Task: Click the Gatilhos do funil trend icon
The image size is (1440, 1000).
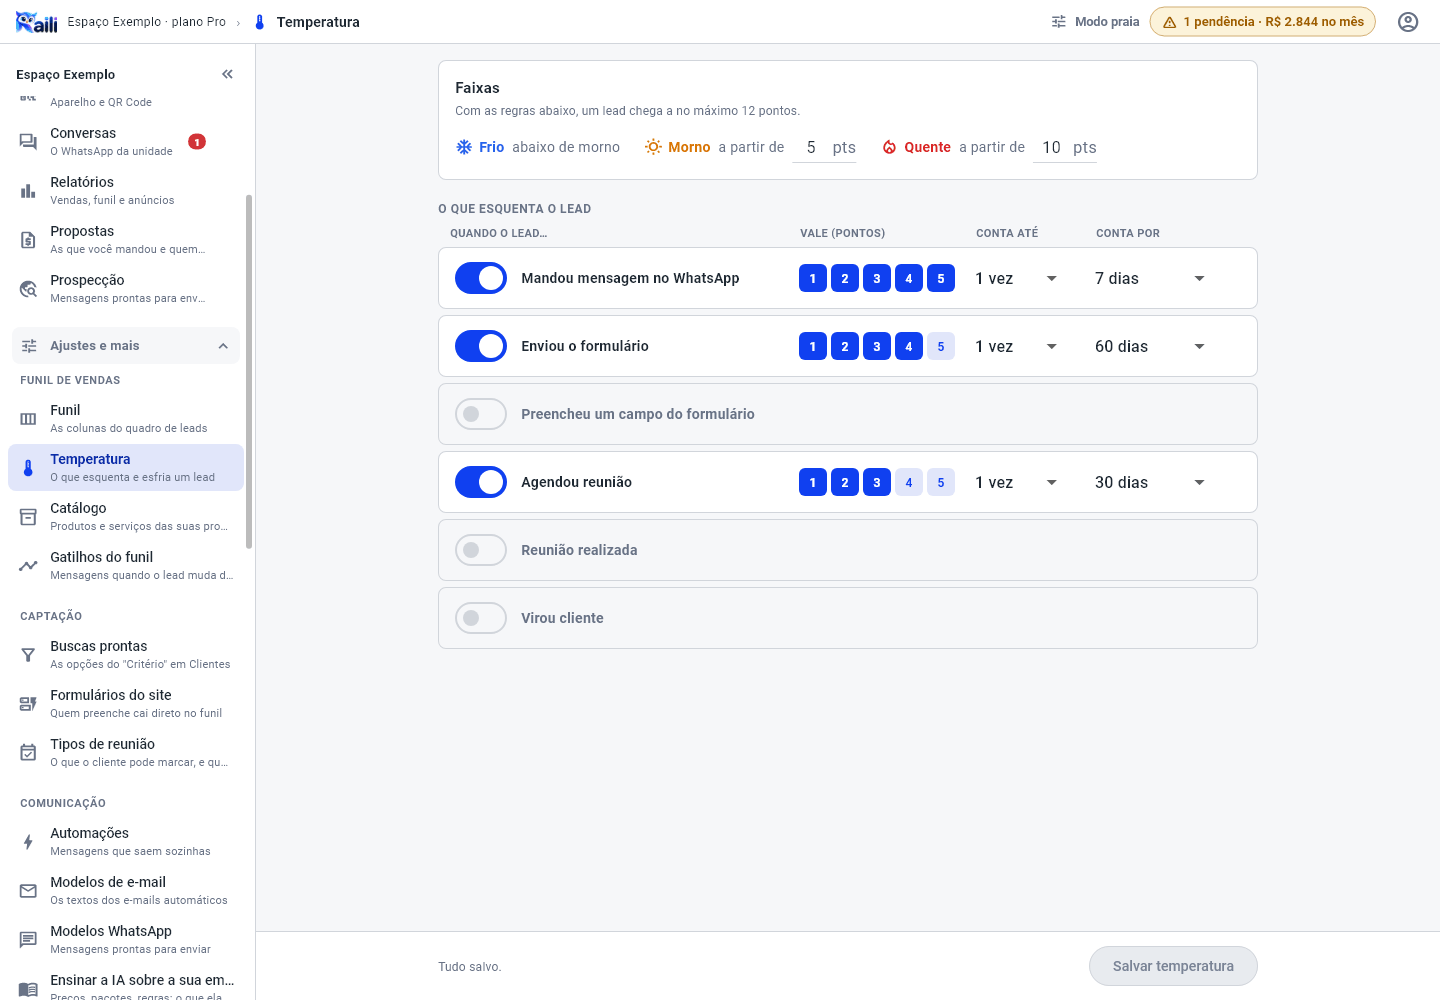Action: 28,566
